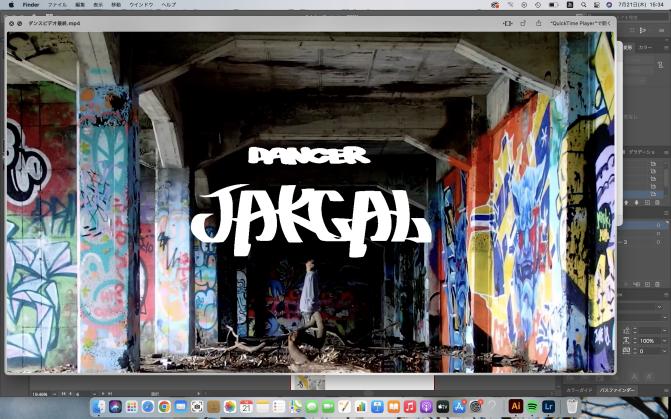This screenshot has height=419, width=671.
Task: Switch to the パスファインダー tab in Illustrator
Action: pos(616,390)
